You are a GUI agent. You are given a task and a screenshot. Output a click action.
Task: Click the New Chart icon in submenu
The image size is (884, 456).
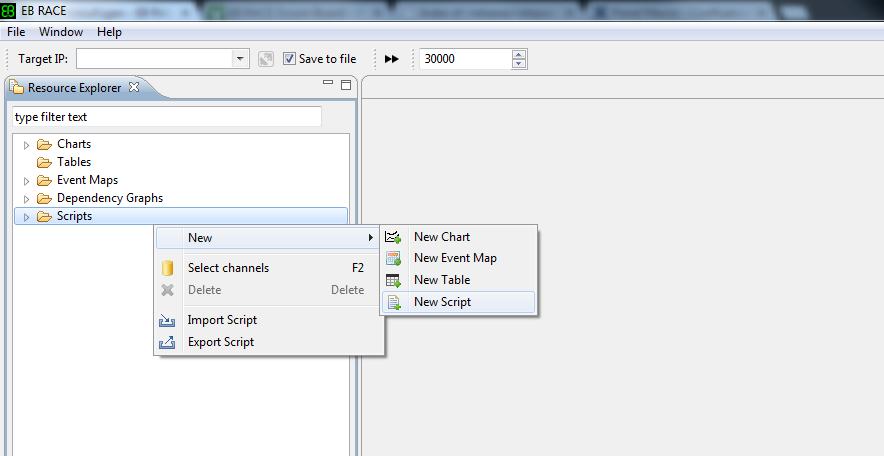click(393, 237)
